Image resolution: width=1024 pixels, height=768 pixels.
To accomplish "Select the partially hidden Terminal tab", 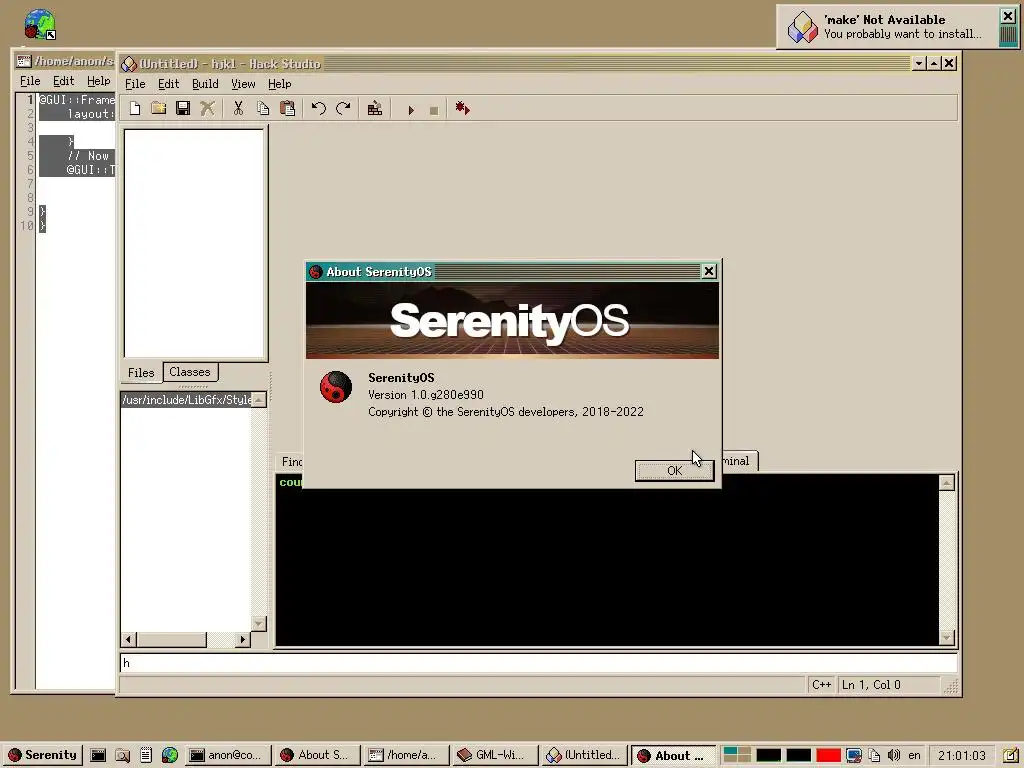I will 740,461.
